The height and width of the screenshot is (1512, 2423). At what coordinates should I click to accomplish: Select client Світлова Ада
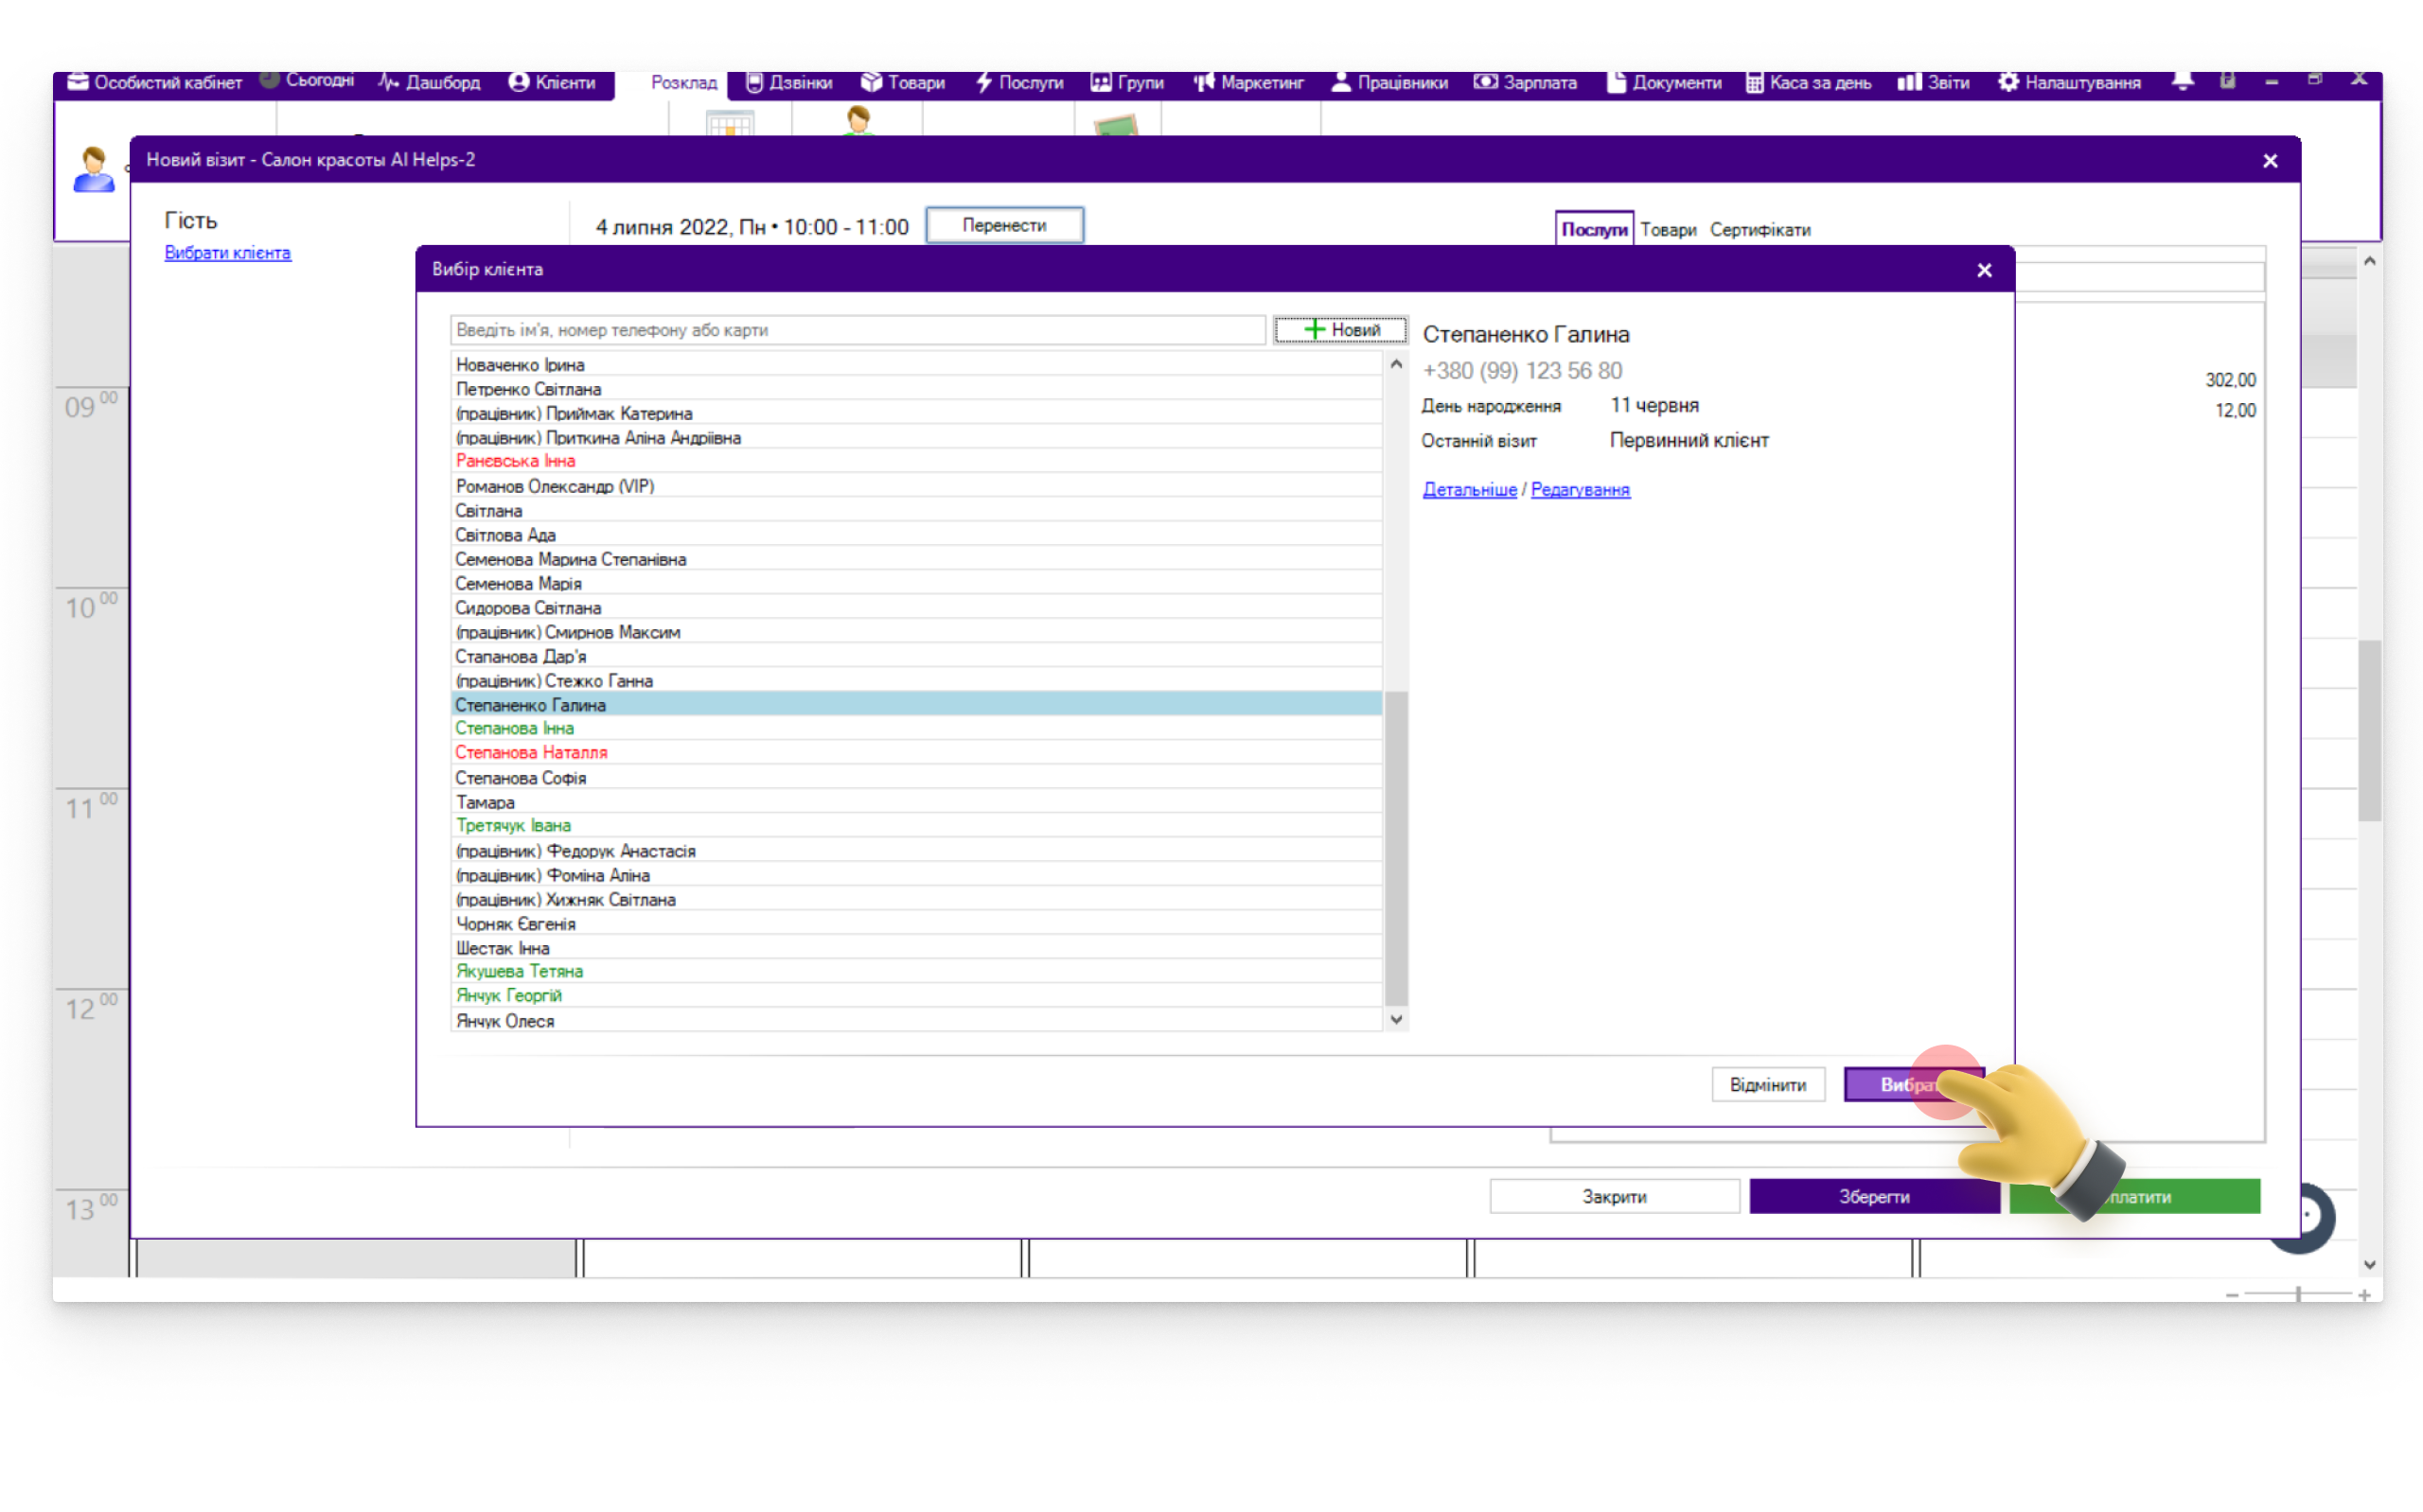[916, 535]
